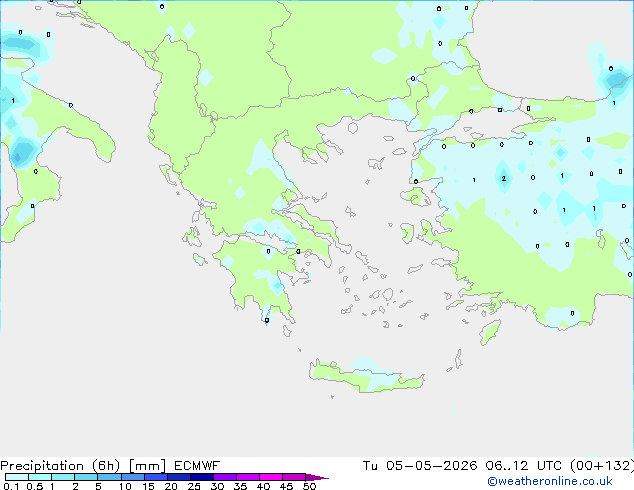Click the "(00+132)" forecast hour text
Viewport: 634px width, 490px height.
[602, 466]
